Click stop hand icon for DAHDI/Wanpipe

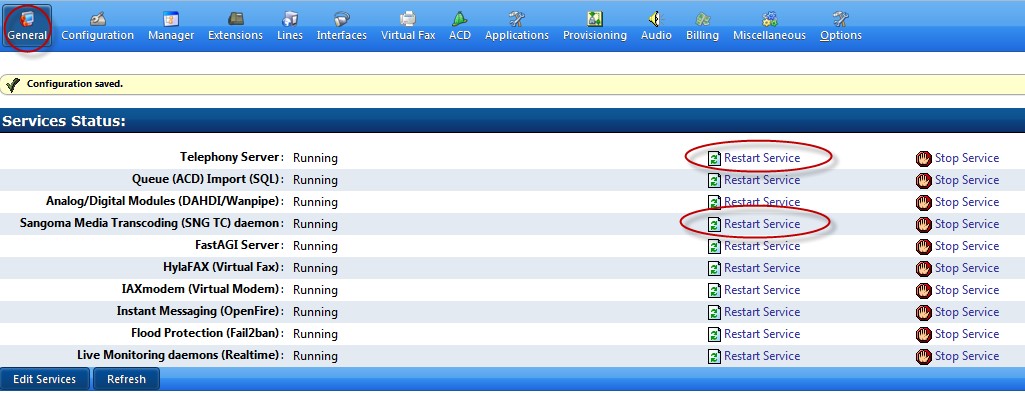click(923, 202)
